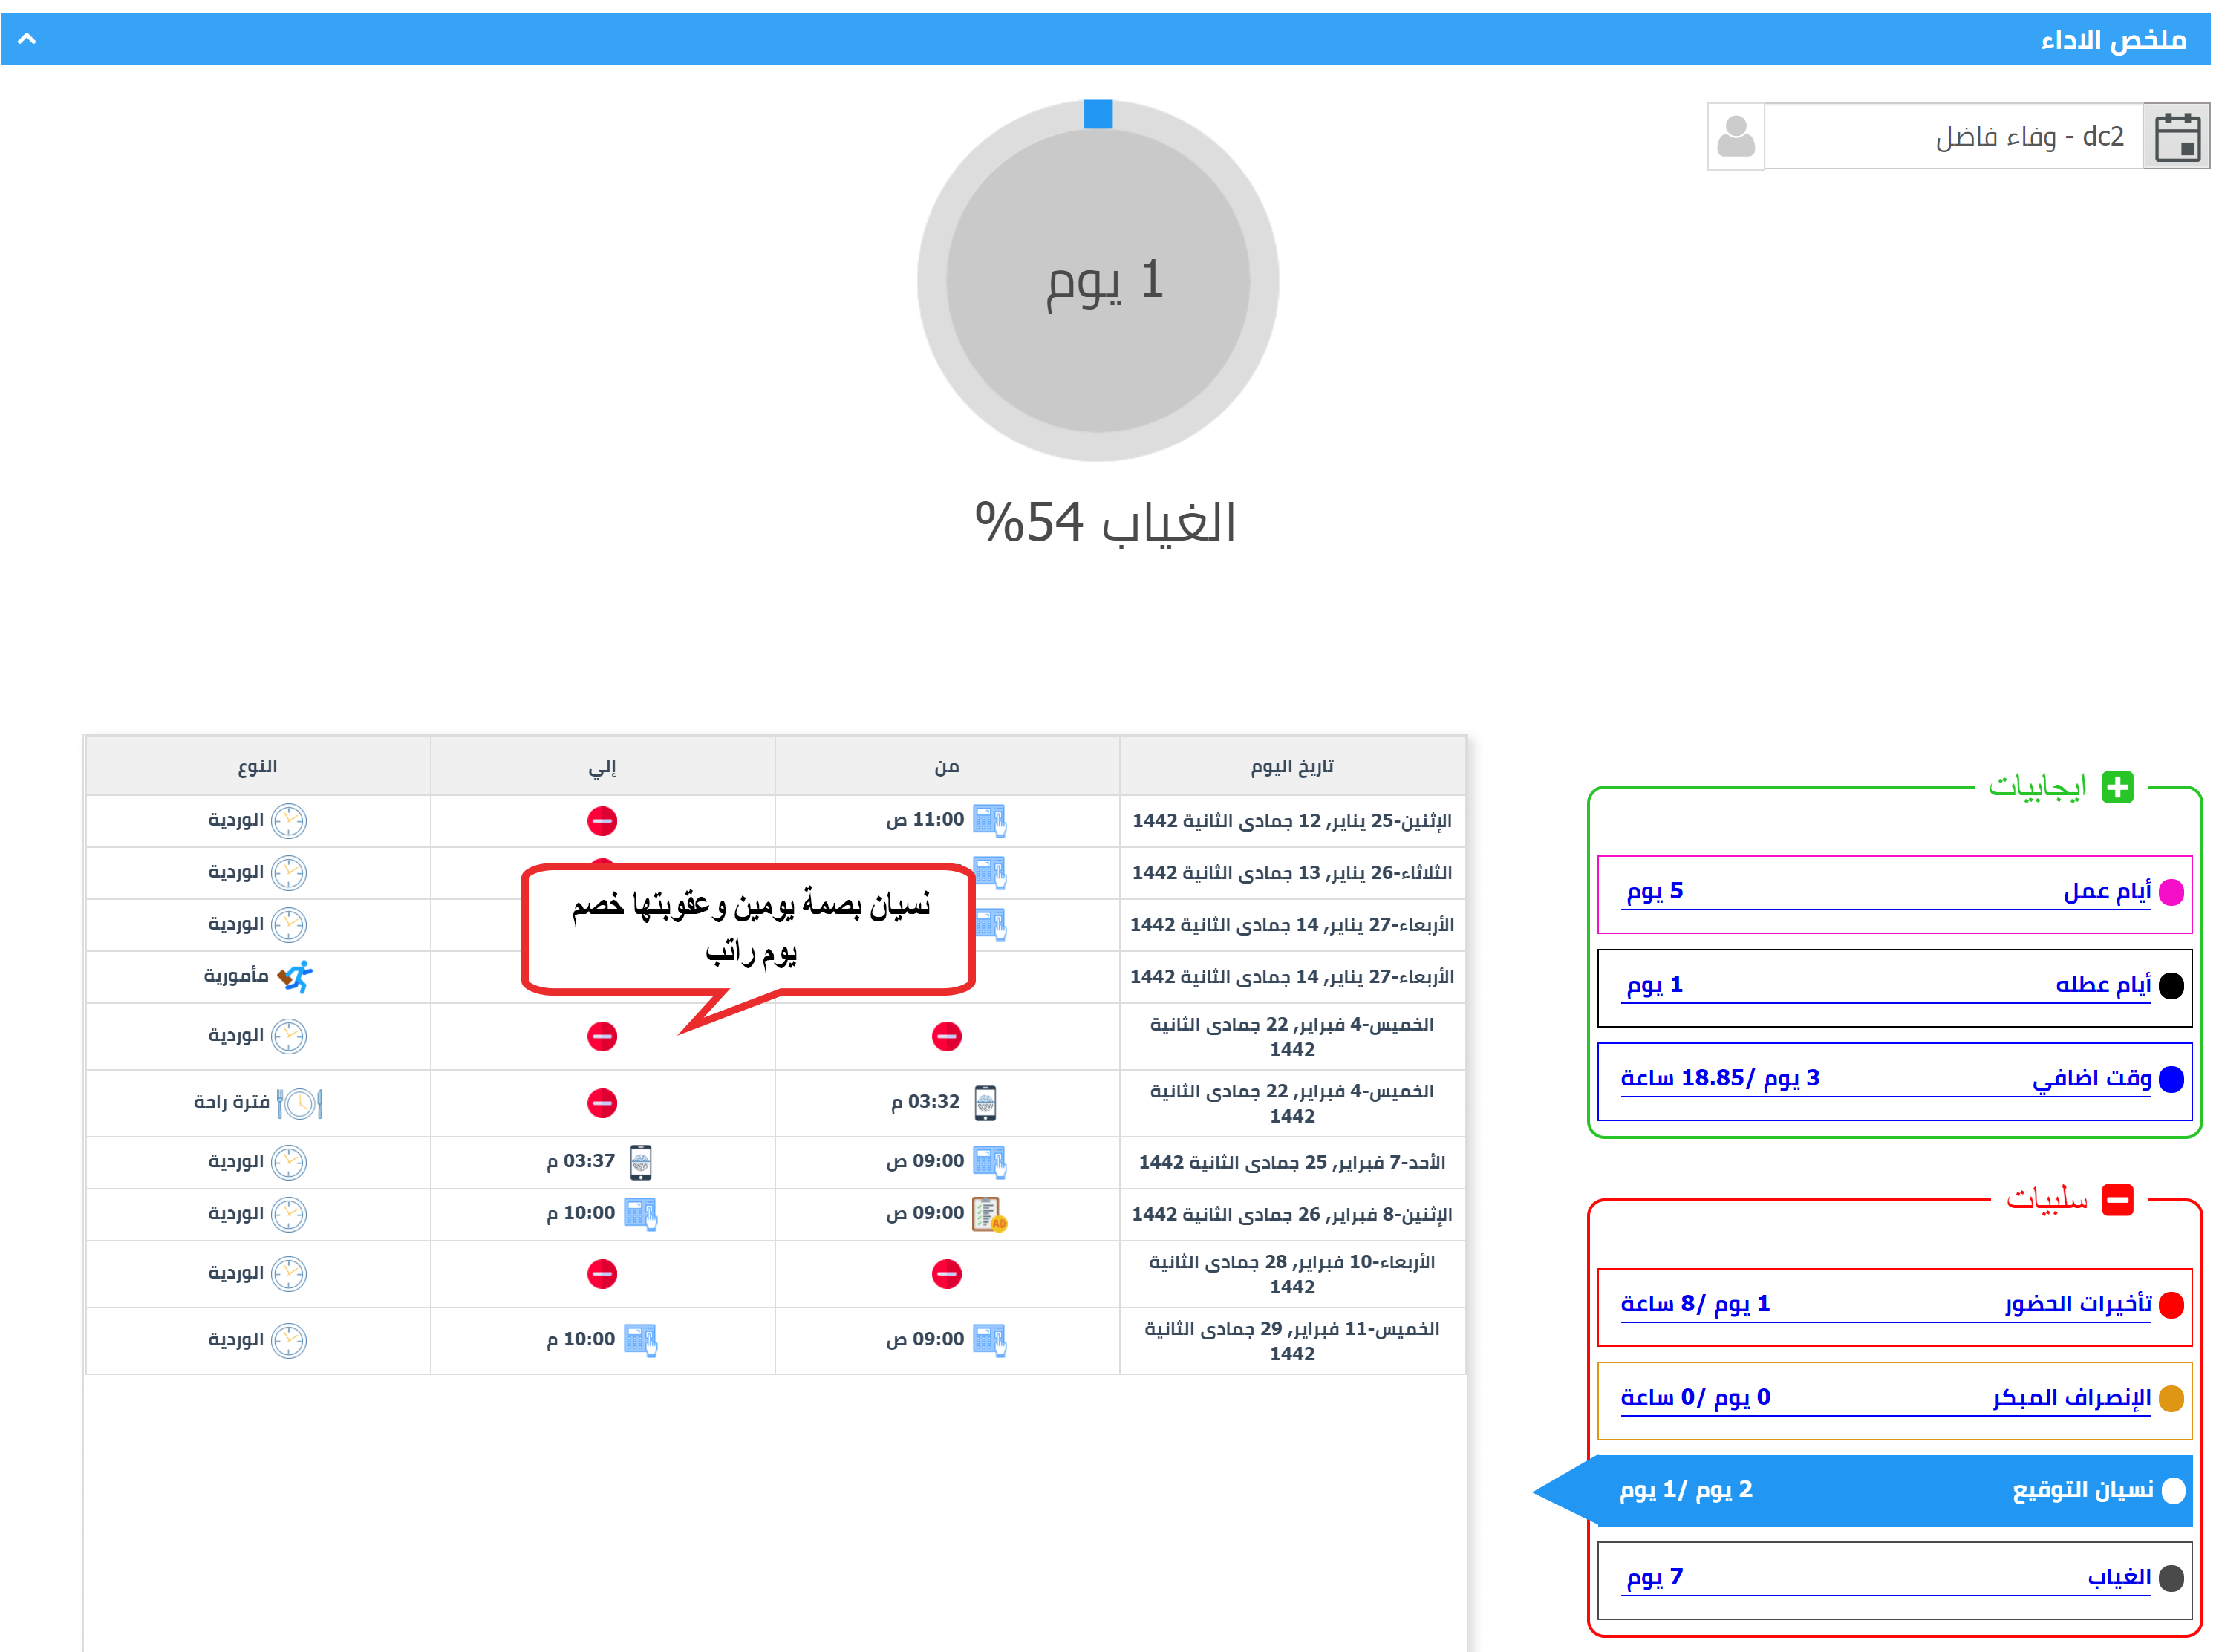
Task: Click the مأمورية type label
Action: point(236,975)
